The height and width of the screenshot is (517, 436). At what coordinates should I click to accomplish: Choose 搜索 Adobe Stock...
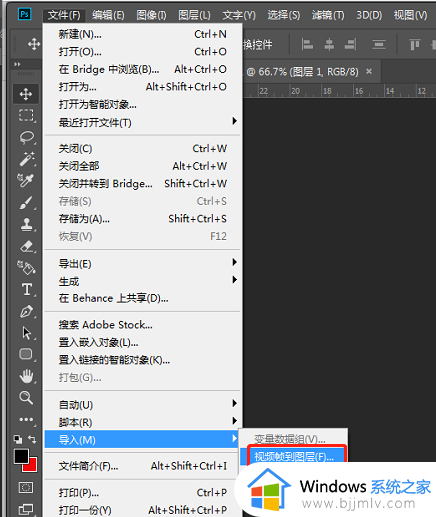pyautogui.click(x=143, y=325)
